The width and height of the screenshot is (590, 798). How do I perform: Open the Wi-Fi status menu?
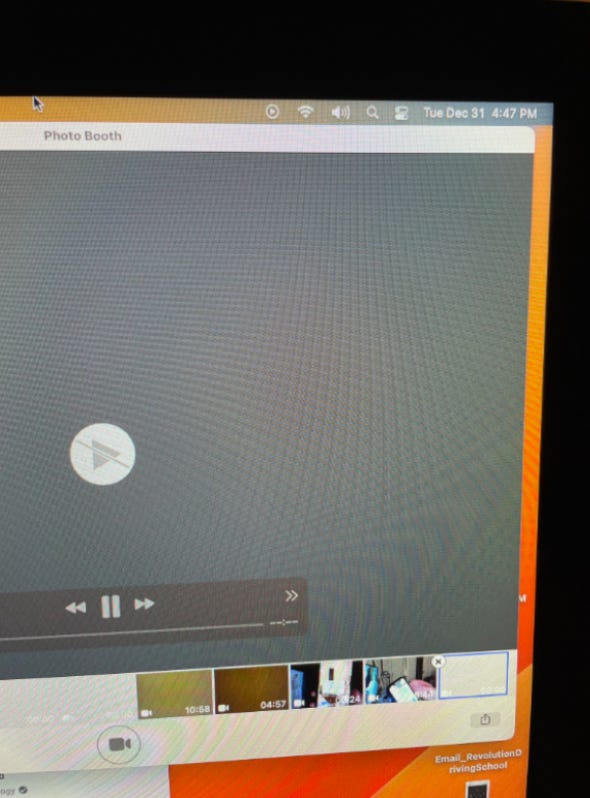click(x=305, y=111)
